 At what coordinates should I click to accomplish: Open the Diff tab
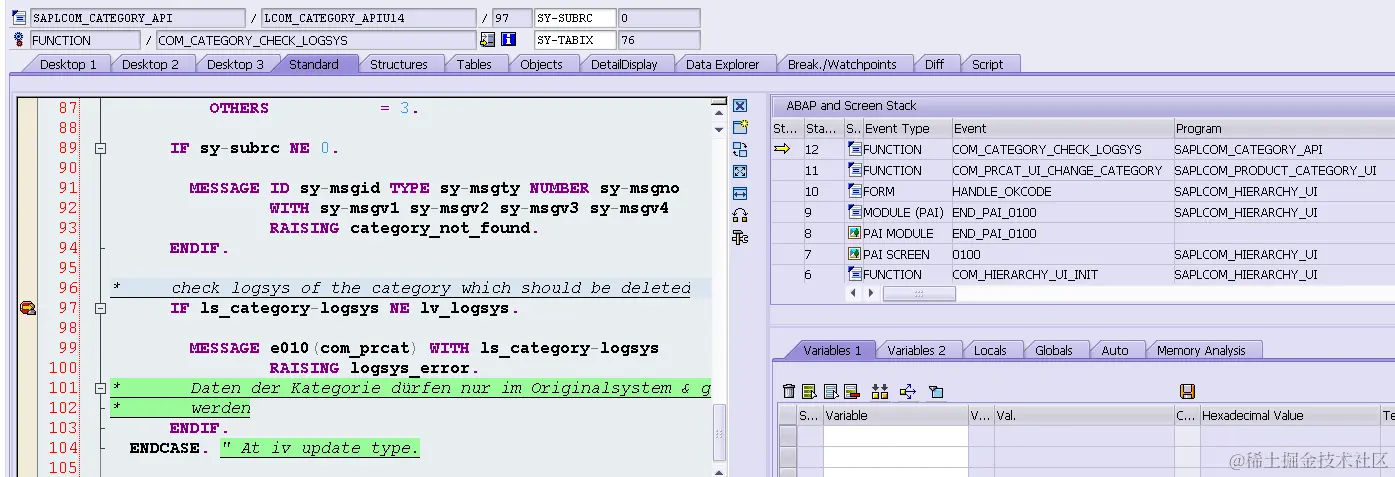click(934, 64)
